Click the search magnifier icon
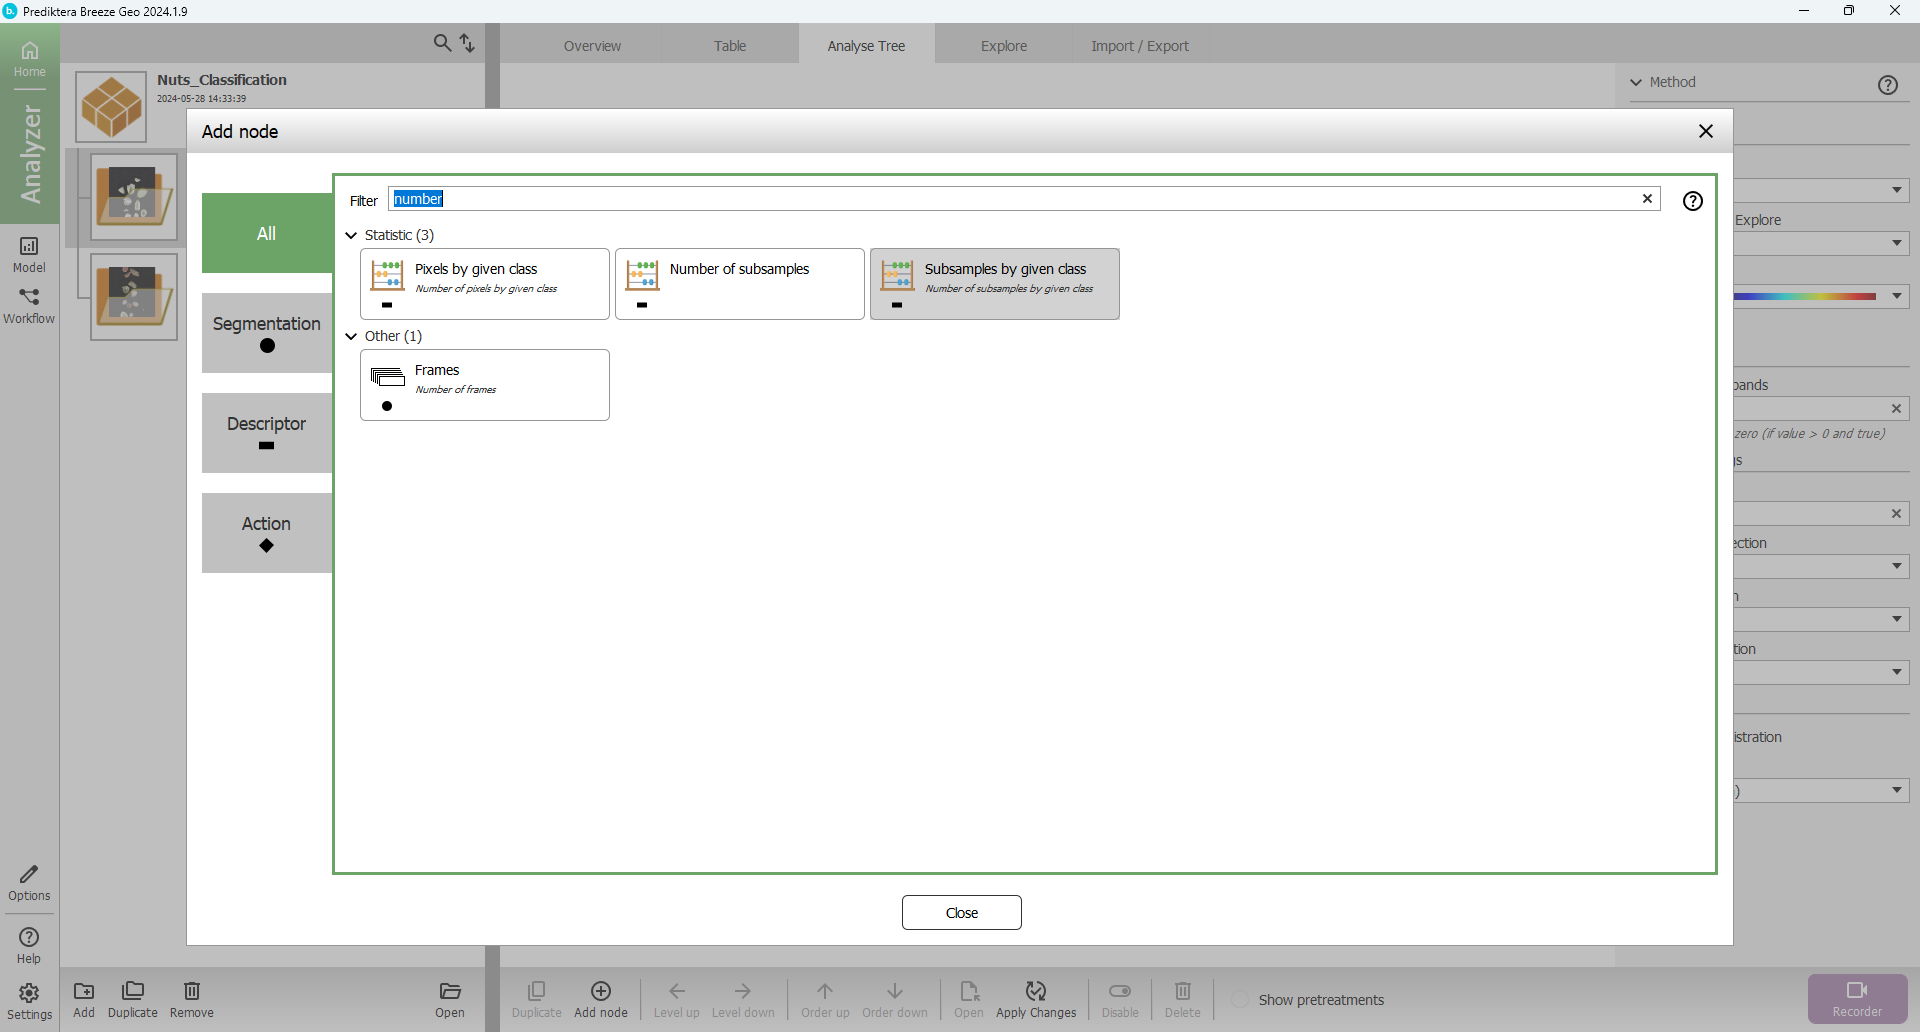The height and width of the screenshot is (1032, 1920). tap(442, 43)
